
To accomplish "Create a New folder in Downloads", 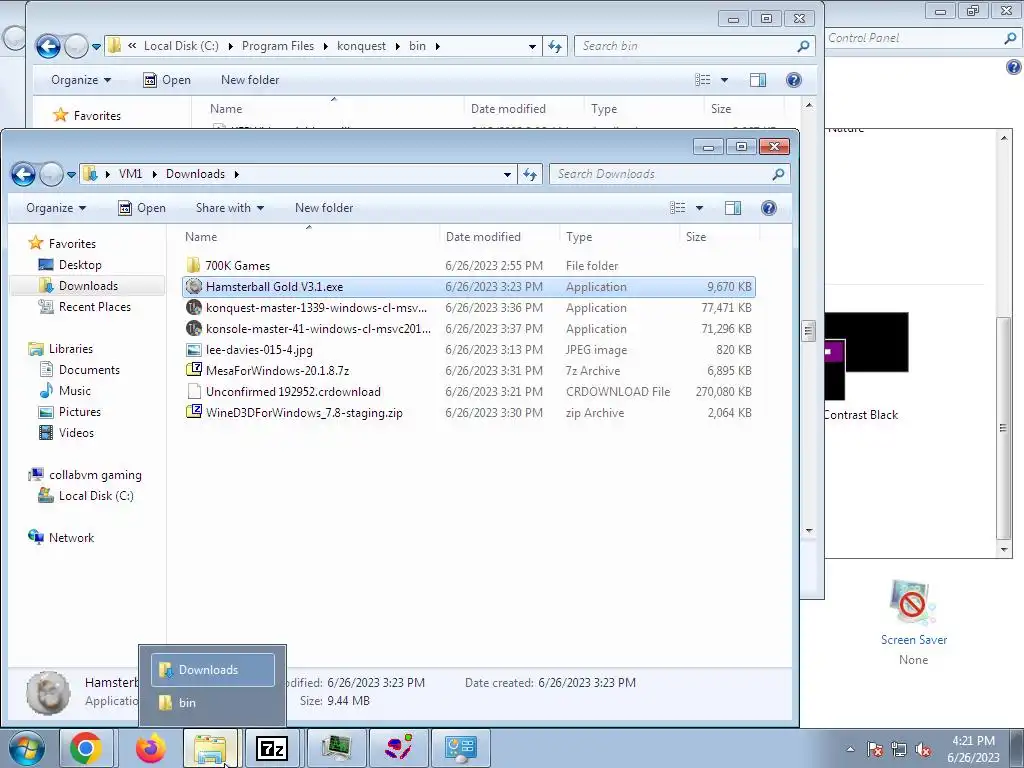I will click(324, 208).
